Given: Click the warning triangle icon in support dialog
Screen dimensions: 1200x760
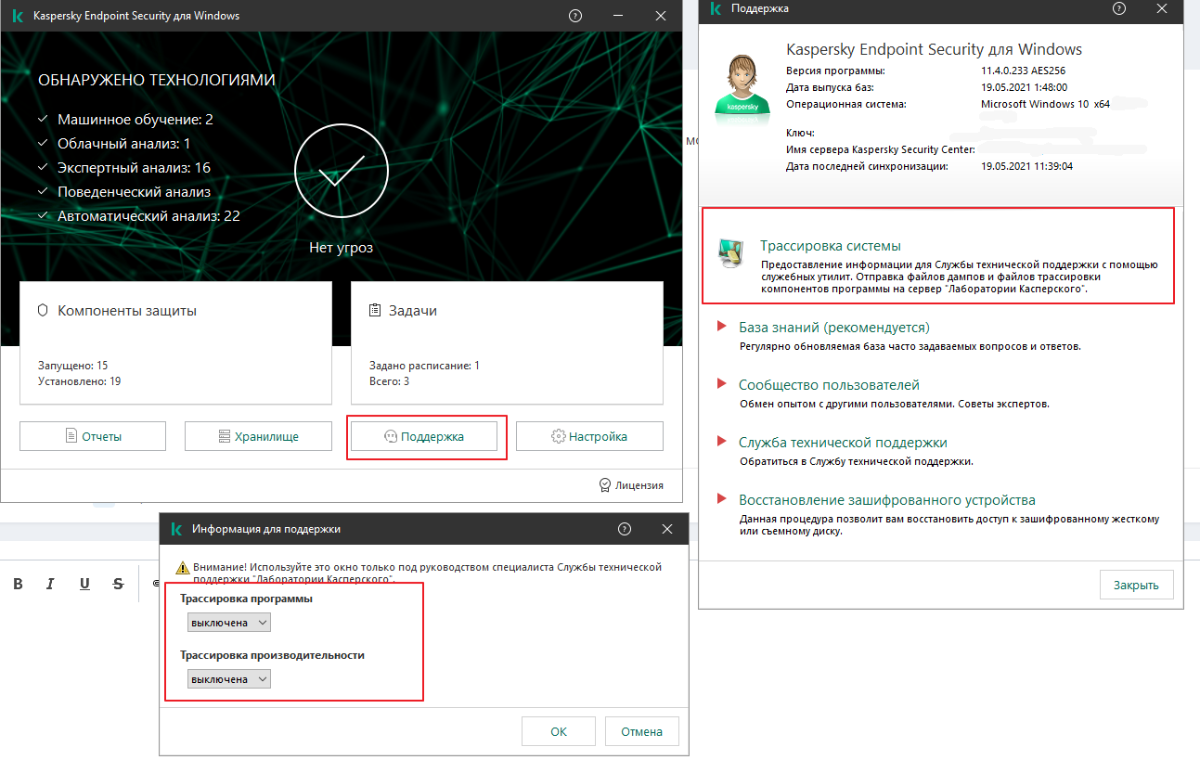Looking at the screenshot, I should point(182,566).
